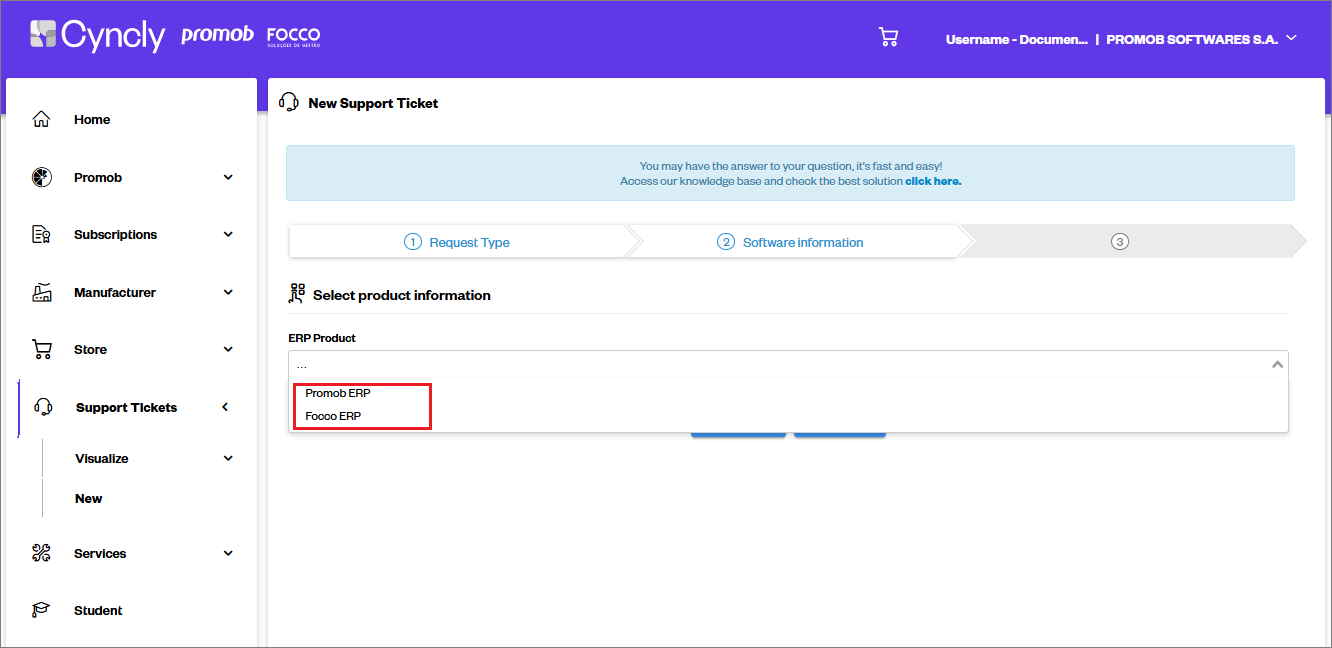The height and width of the screenshot is (648, 1332).
Task: Go to step 1 Request Type
Action: tap(457, 242)
